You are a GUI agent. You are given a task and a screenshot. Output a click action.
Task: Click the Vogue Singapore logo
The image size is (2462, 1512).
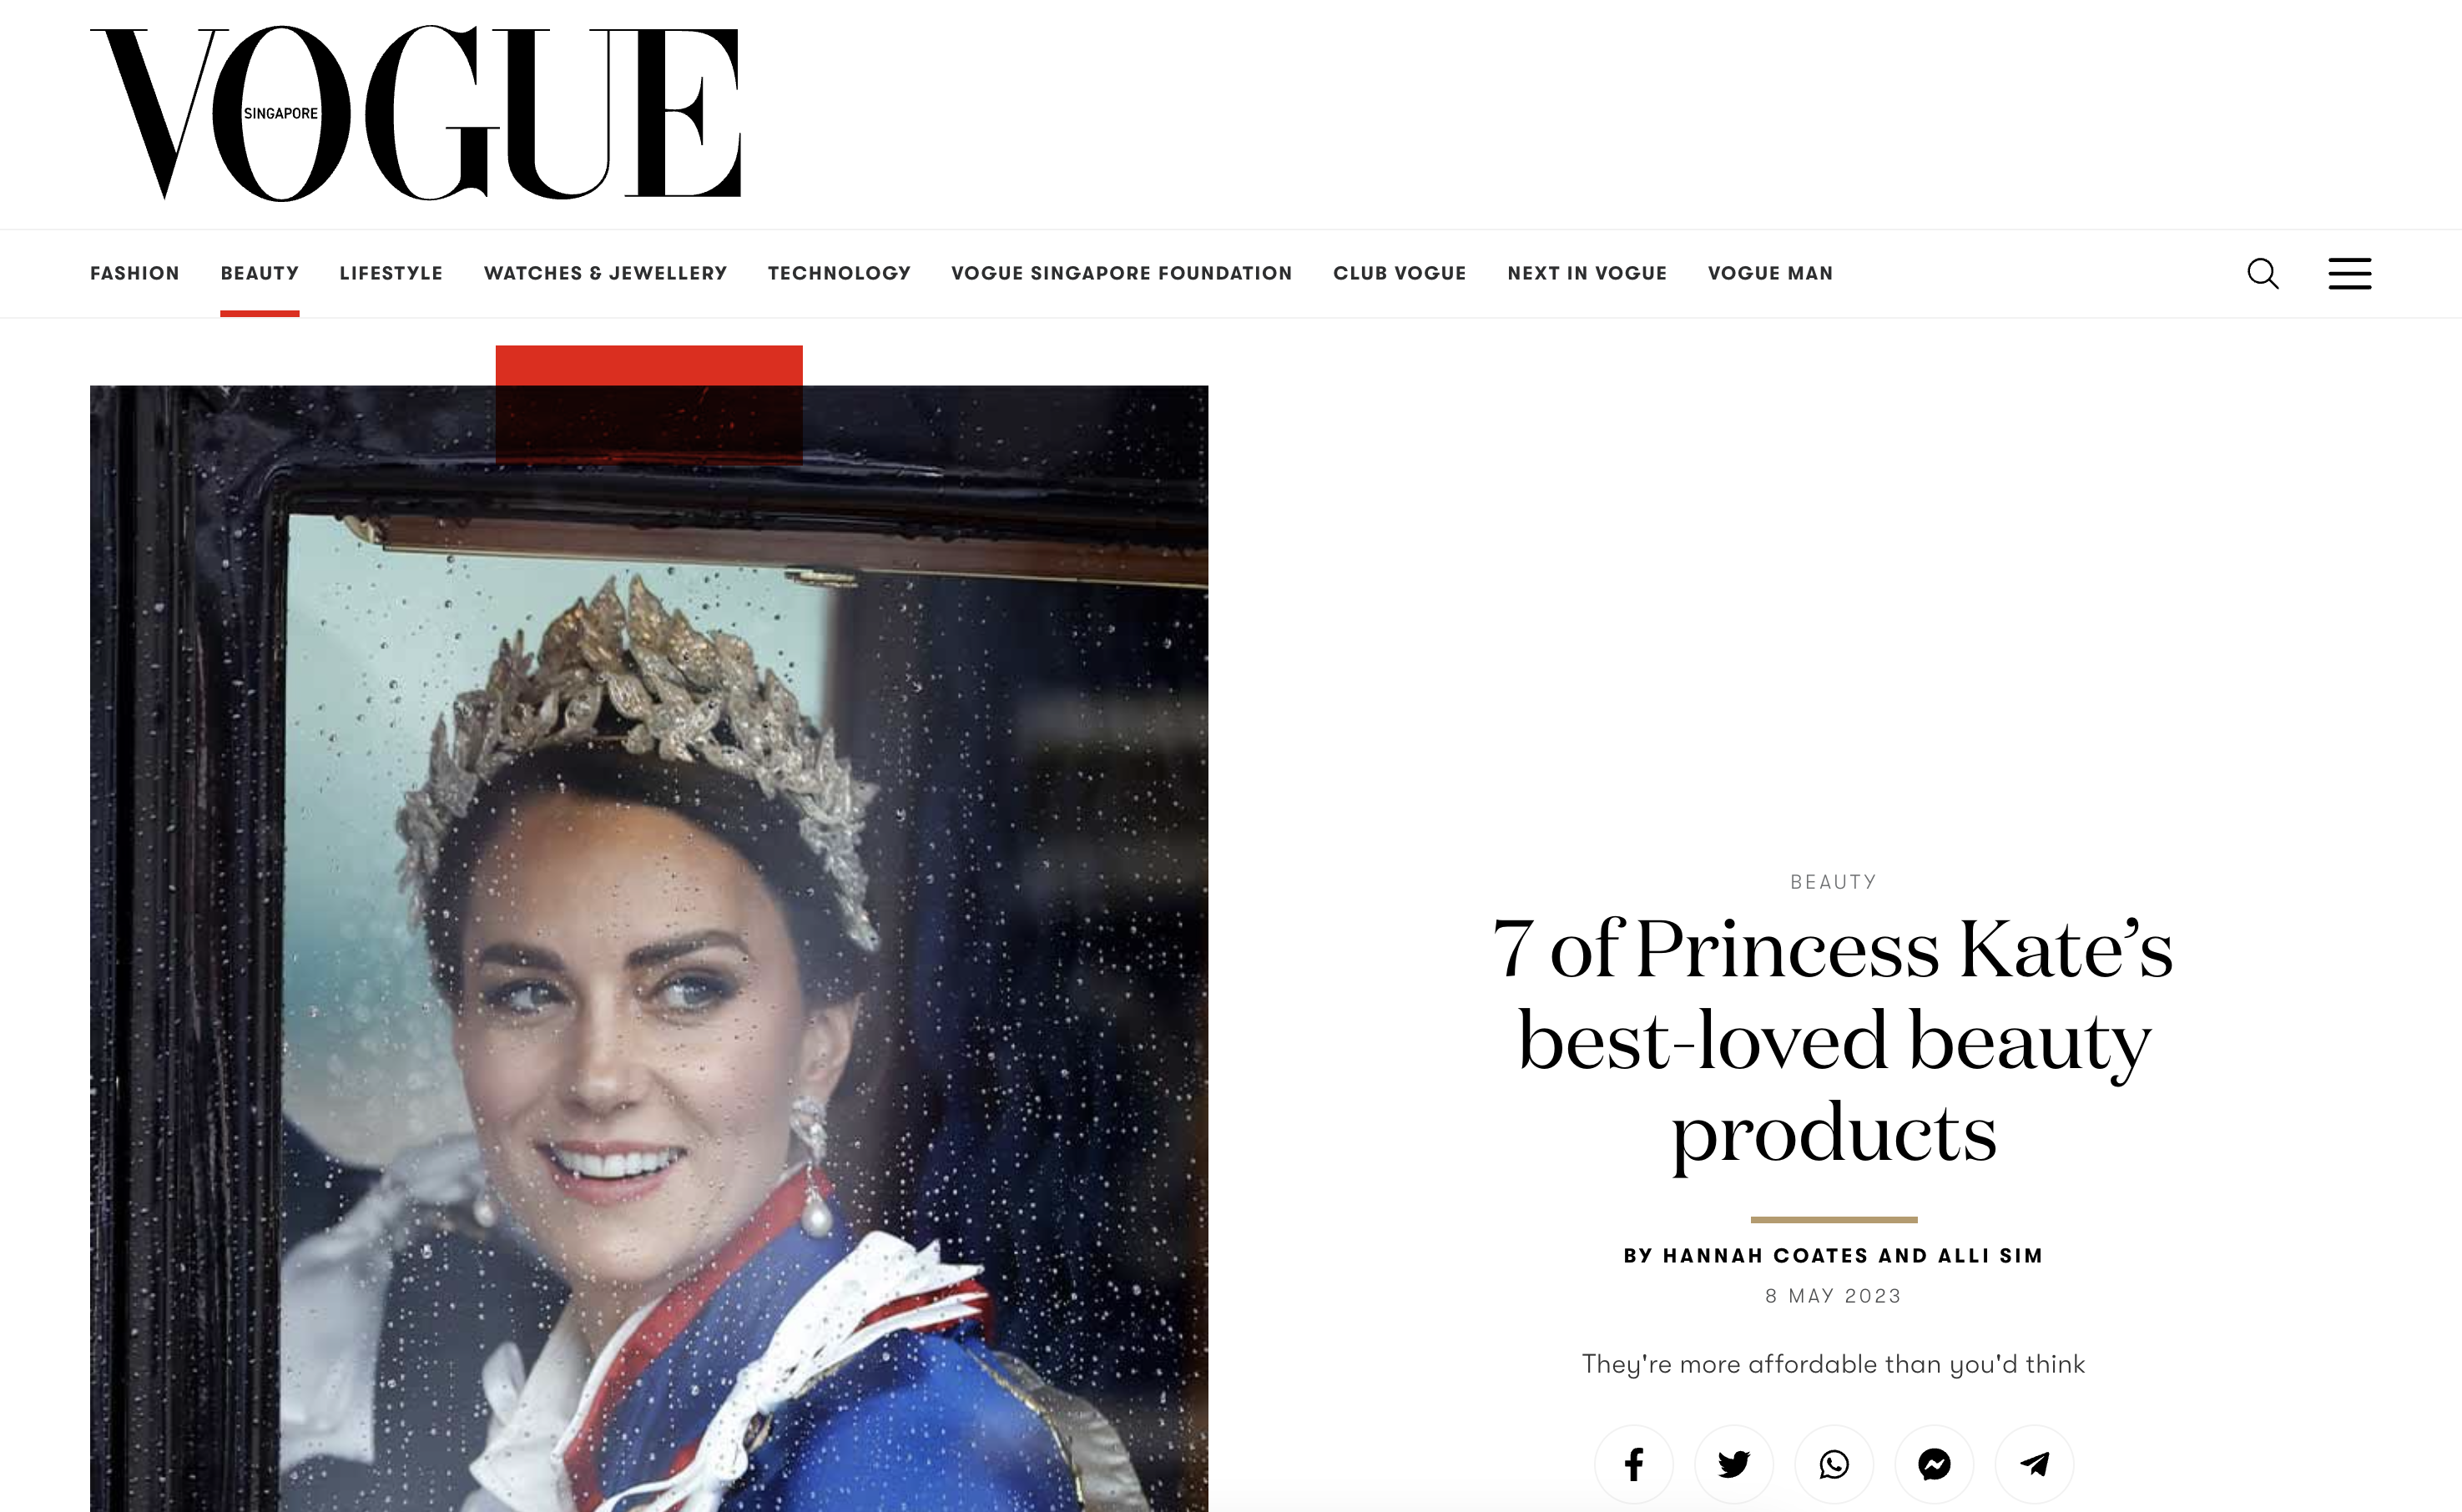(416, 113)
